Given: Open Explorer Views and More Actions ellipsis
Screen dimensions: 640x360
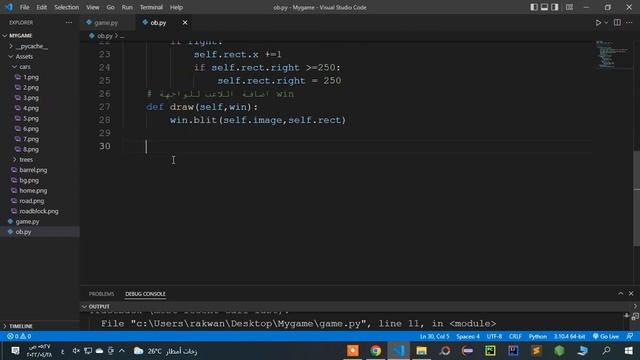Looking at the screenshot, I should tap(69, 23).
